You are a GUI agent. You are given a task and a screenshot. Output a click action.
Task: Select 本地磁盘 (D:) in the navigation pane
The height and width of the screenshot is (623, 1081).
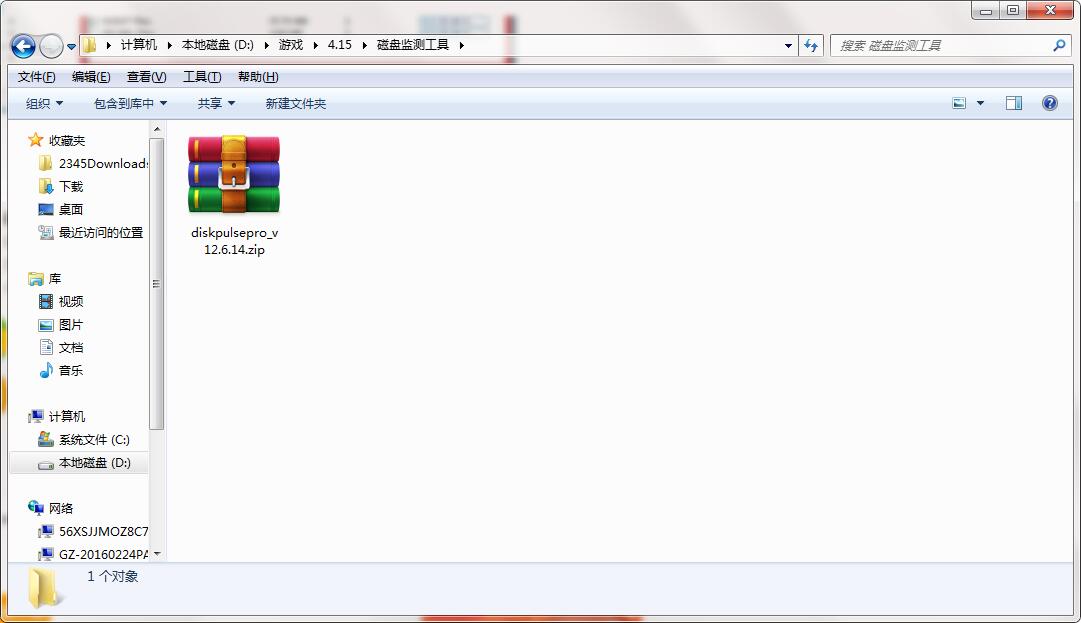pos(95,462)
